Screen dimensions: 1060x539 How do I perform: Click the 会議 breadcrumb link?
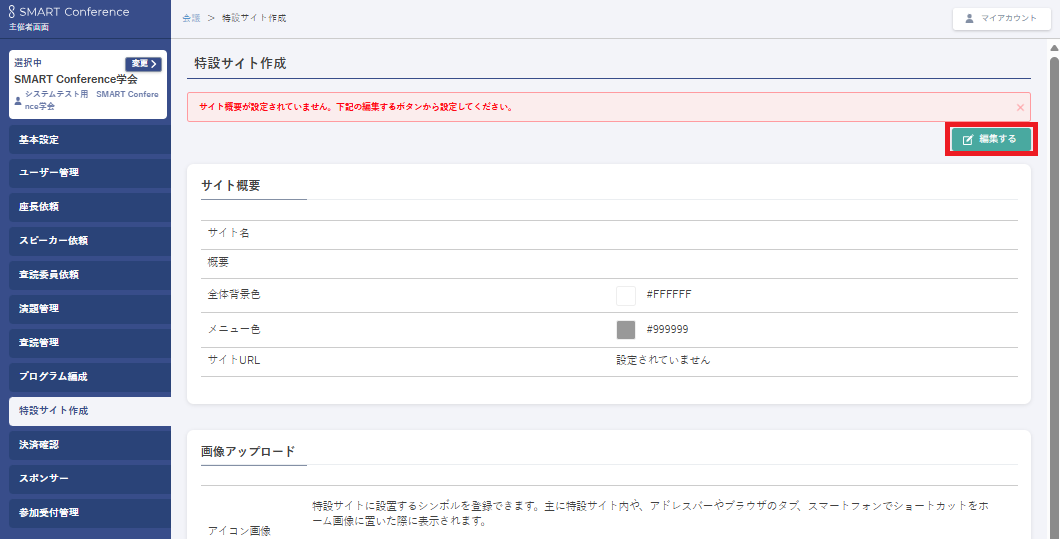tap(191, 19)
